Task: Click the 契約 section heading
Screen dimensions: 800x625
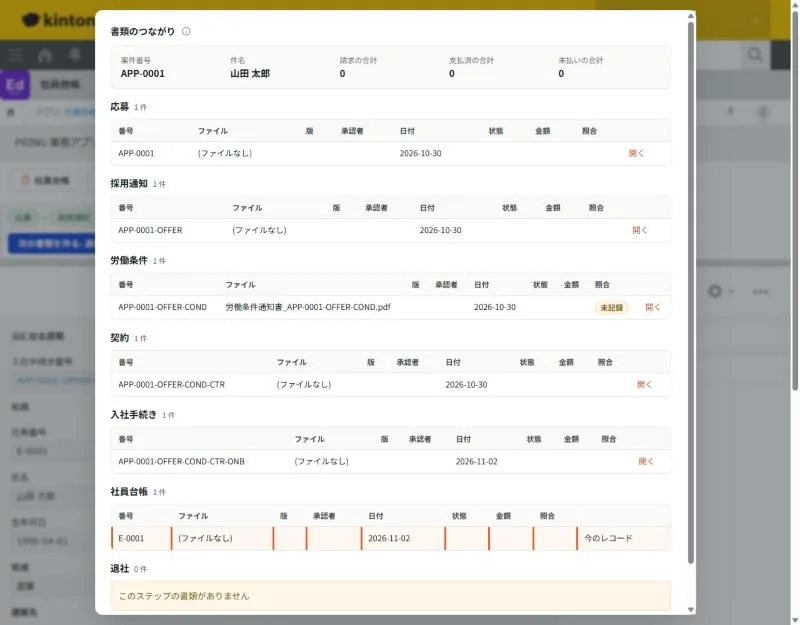Action: tap(119, 338)
